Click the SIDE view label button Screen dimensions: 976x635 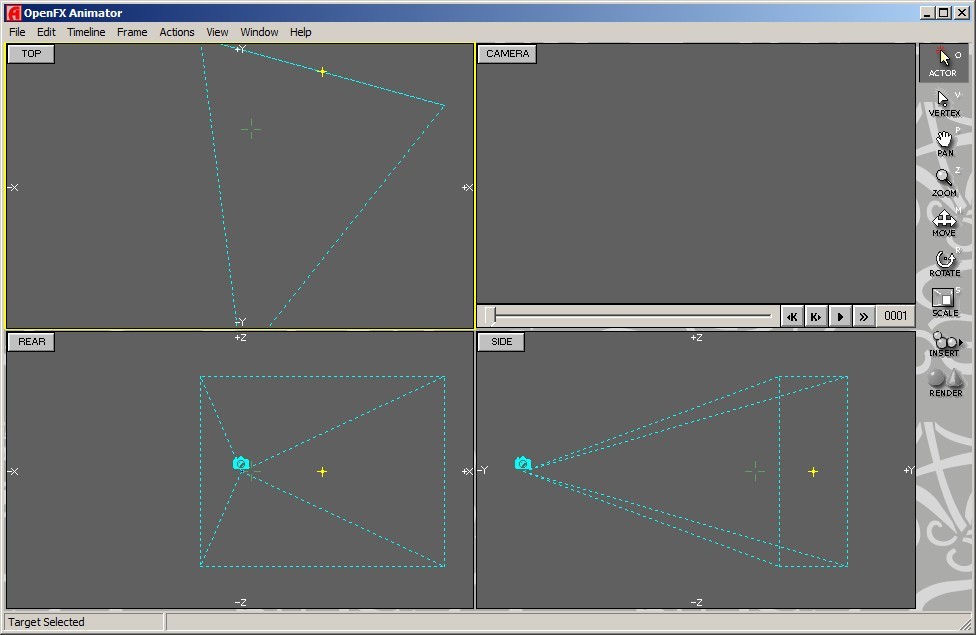coord(501,342)
